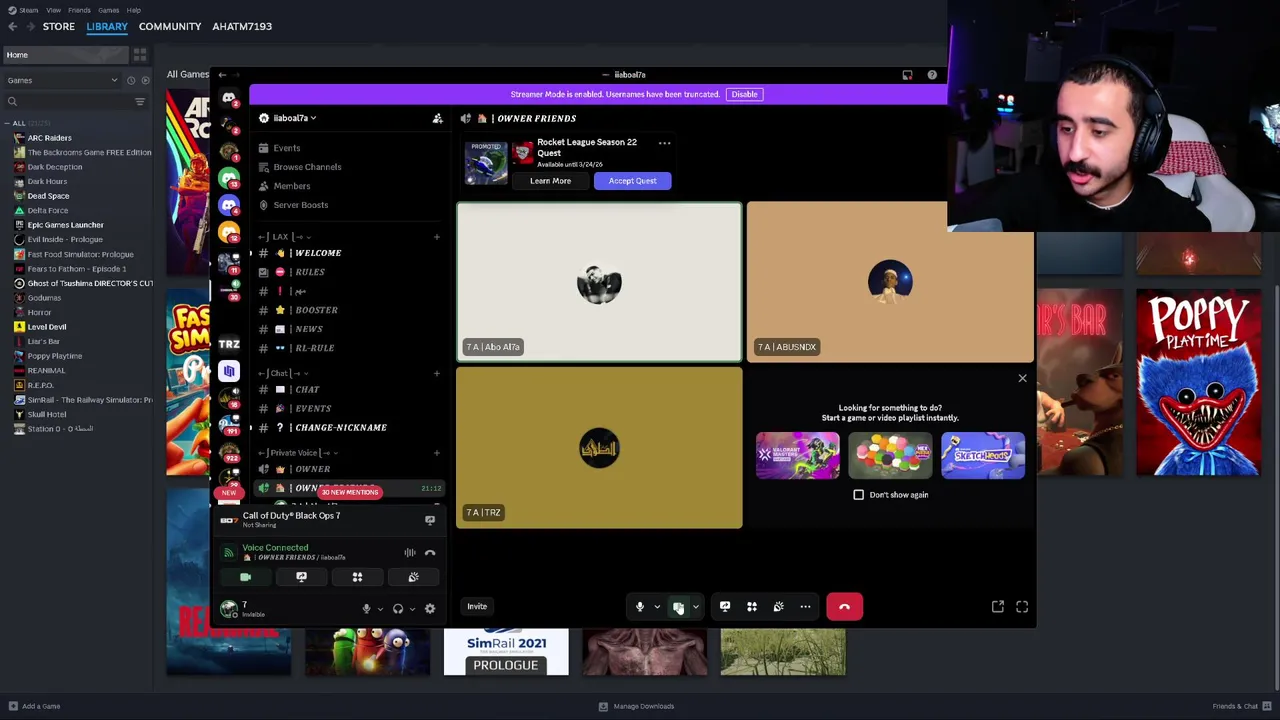Click share screen button in voice panel
The width and height of the screenshot is (1280, 720).
pos(301,577)
